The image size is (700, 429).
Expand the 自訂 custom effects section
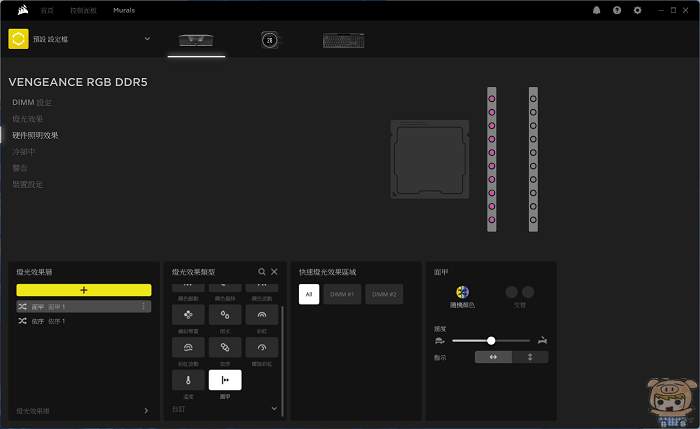coord(274,408)
